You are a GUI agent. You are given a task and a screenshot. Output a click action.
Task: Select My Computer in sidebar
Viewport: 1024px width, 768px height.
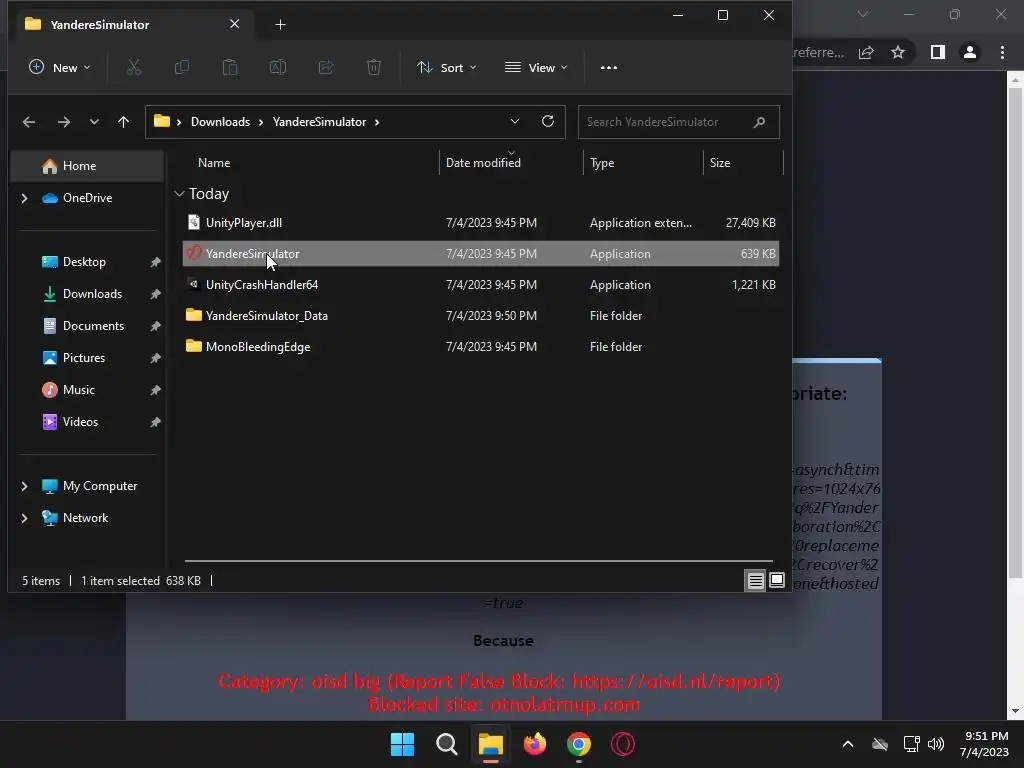(100, 486)
